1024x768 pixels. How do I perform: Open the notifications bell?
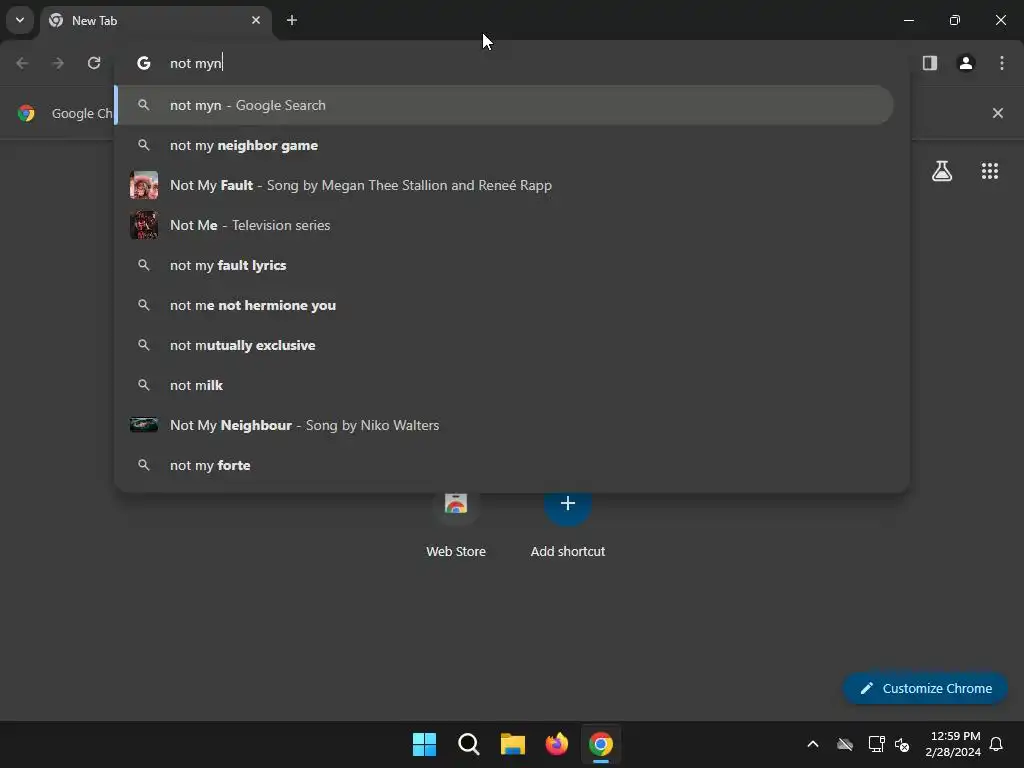pos(997,744)
